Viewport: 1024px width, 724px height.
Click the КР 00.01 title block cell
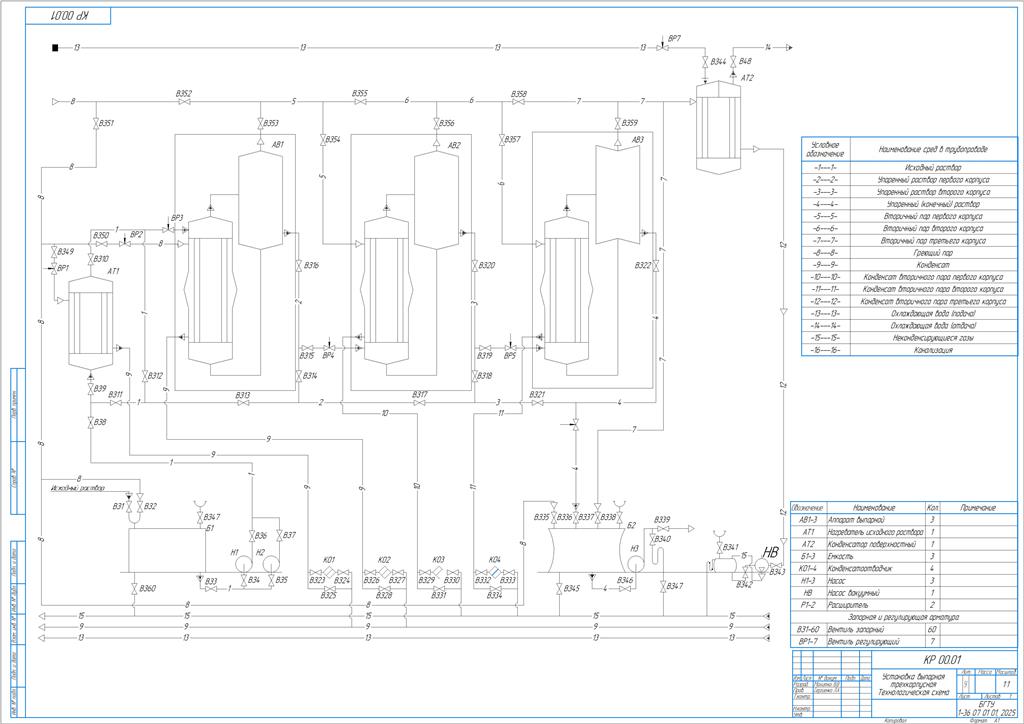[941, 660]
